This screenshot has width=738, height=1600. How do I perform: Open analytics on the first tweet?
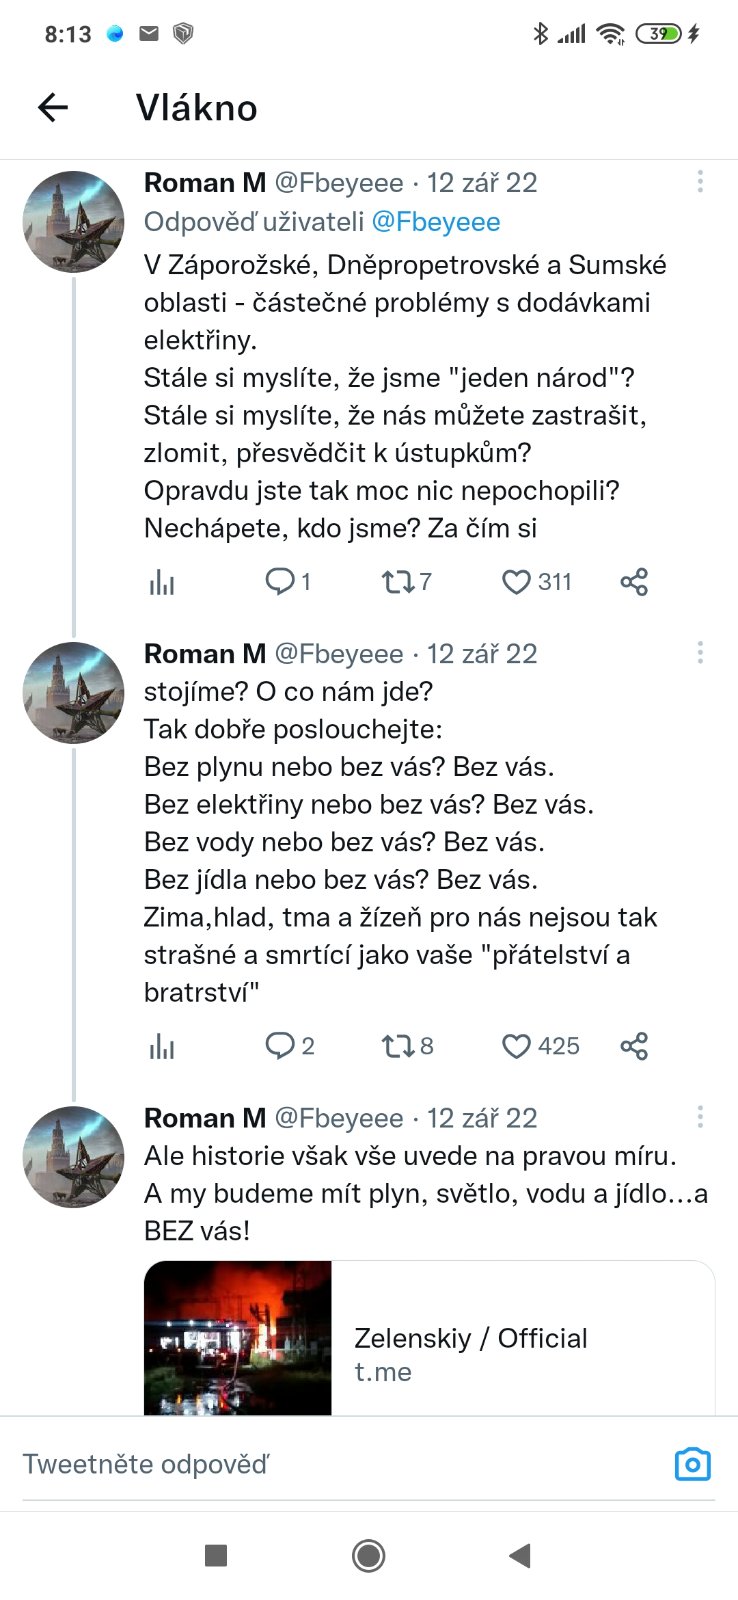(161, 582)
